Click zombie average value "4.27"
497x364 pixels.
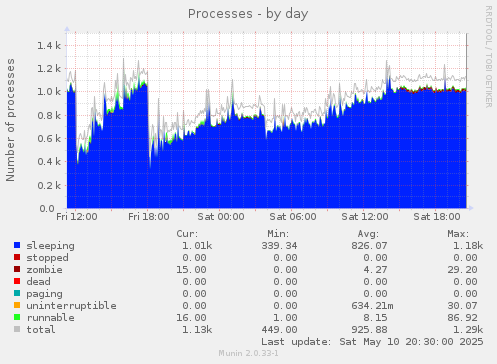pos(375,270)
